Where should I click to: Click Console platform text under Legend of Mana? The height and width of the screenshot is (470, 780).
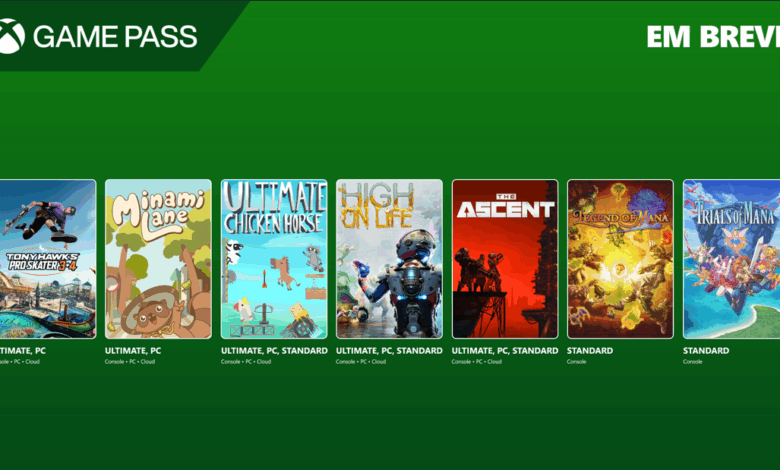577,362
